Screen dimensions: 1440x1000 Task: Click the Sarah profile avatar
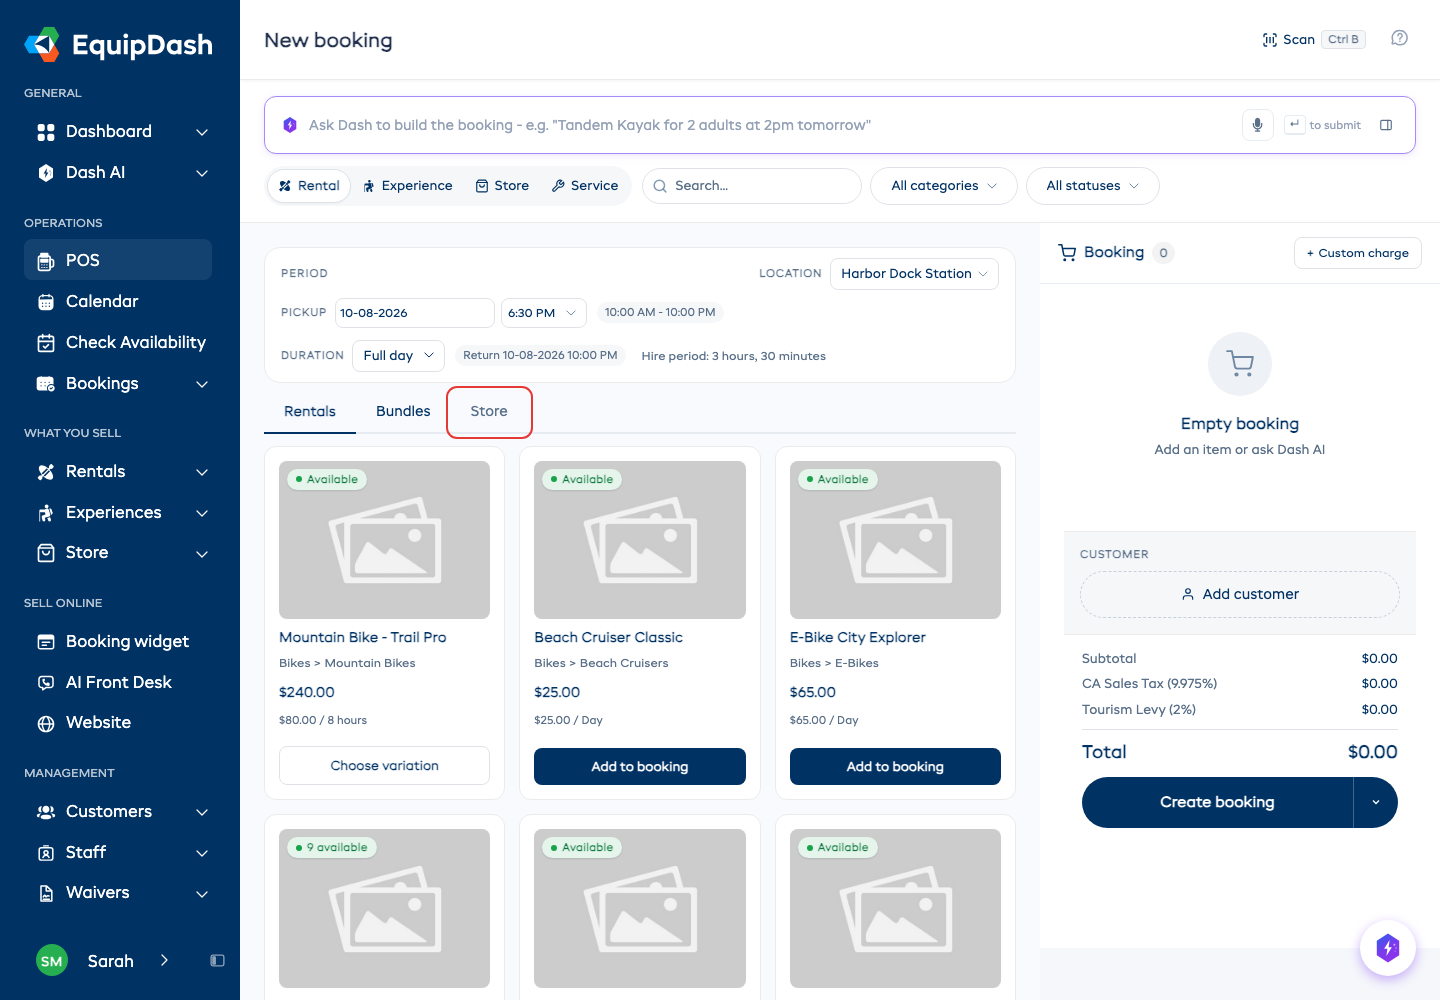pyautogui.click(x=52, y=961)
